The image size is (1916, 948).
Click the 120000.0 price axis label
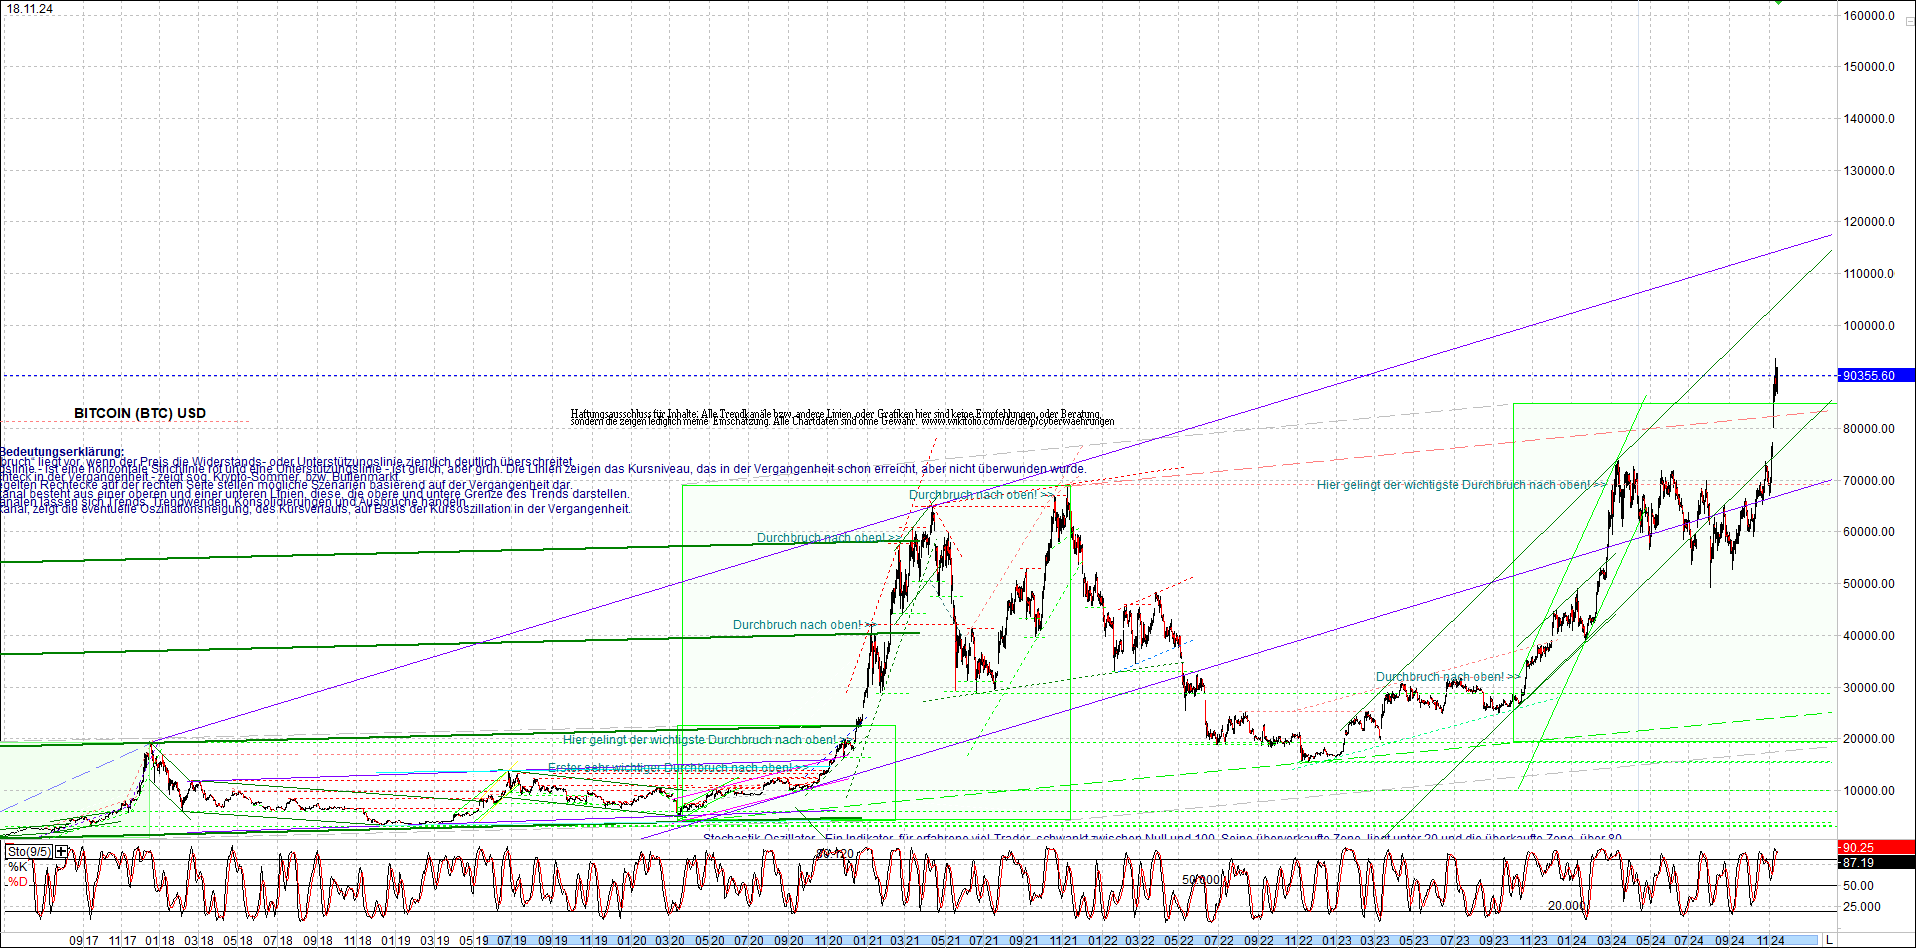pyautogui.click(x=1869, y=222)
